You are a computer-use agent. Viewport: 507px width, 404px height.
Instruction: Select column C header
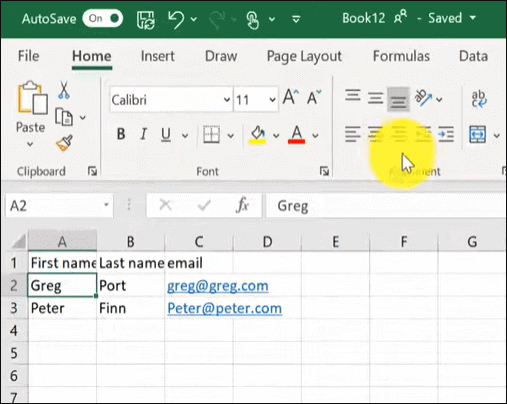click(x=199, y=241)
